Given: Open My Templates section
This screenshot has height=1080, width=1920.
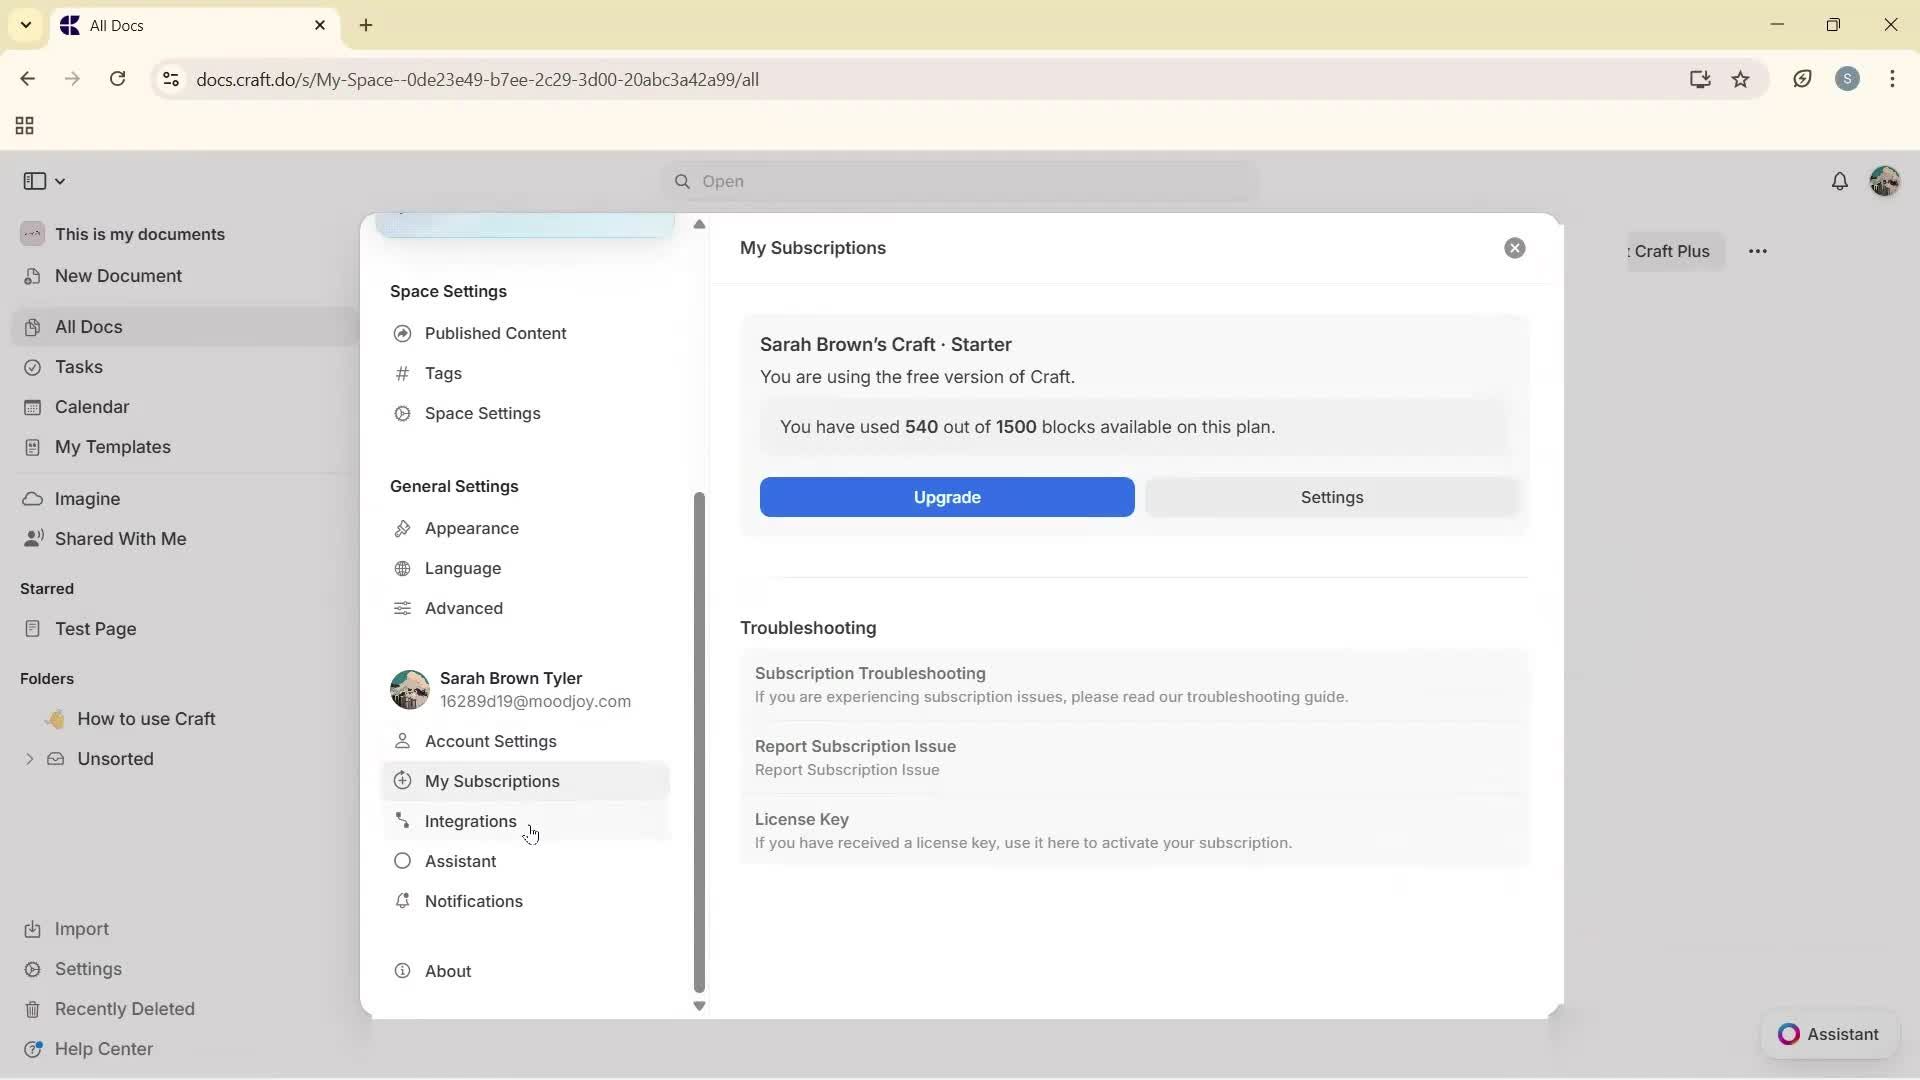Looking at the screenshot, I should (x=111, y=447).
